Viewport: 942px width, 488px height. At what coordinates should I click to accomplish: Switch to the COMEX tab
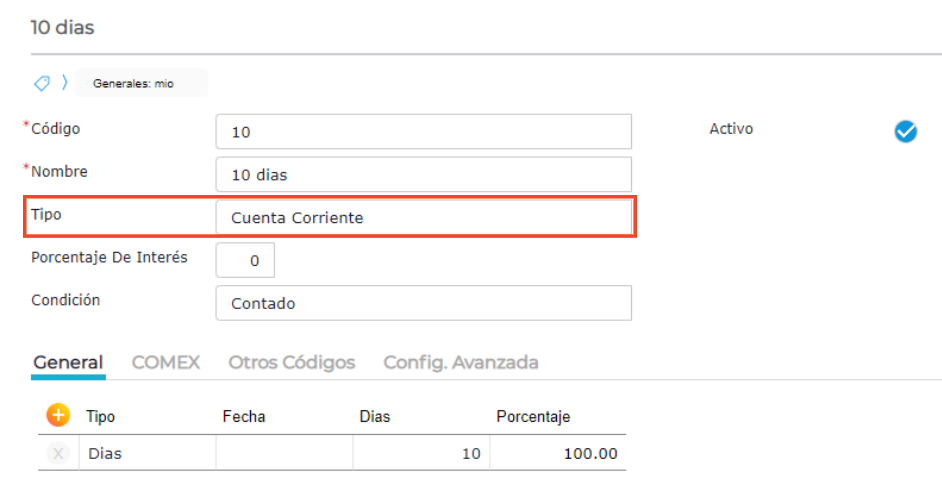166,362
